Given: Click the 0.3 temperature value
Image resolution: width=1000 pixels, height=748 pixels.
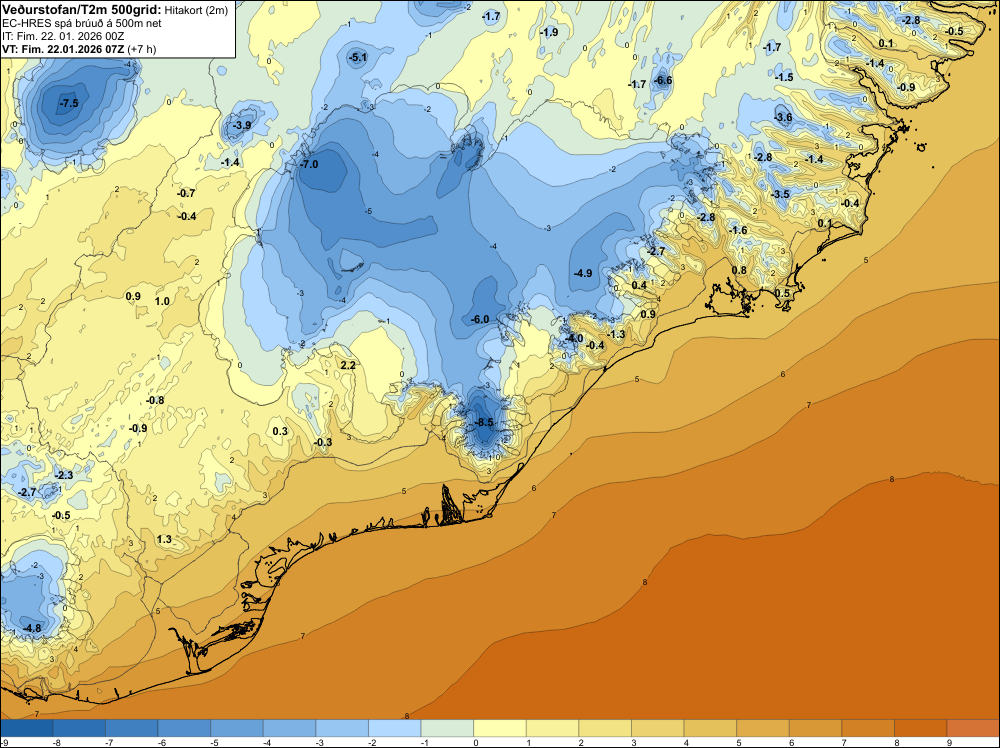Looking at the screenshot, I should 280,431.
